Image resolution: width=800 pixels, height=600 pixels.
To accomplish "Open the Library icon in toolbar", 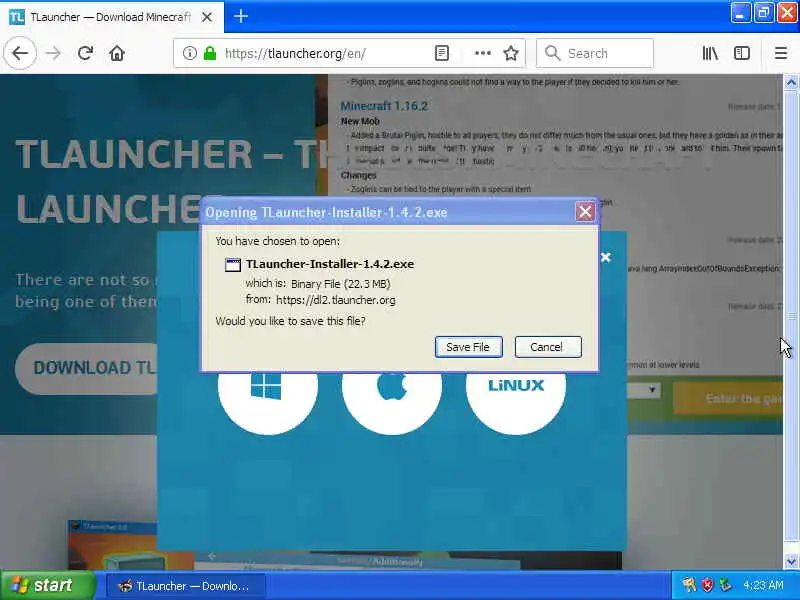I will click(710, 53).
